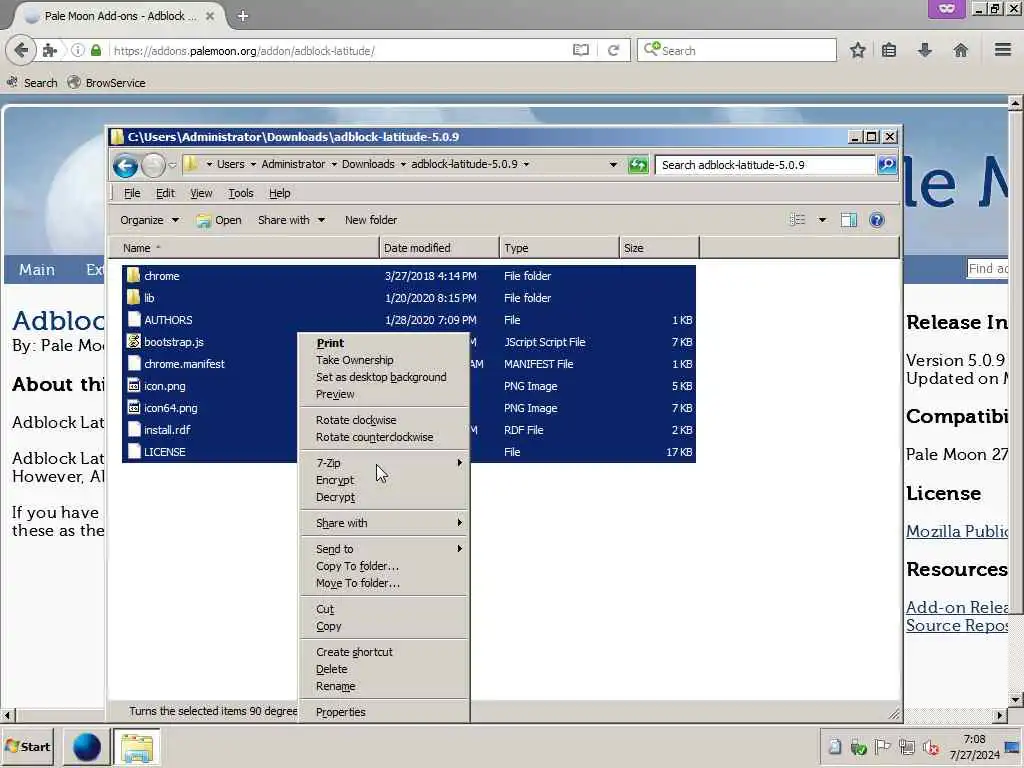Refresh the Explorer folder view
Screen dimensions: 1024x768
tap(638, 165)
